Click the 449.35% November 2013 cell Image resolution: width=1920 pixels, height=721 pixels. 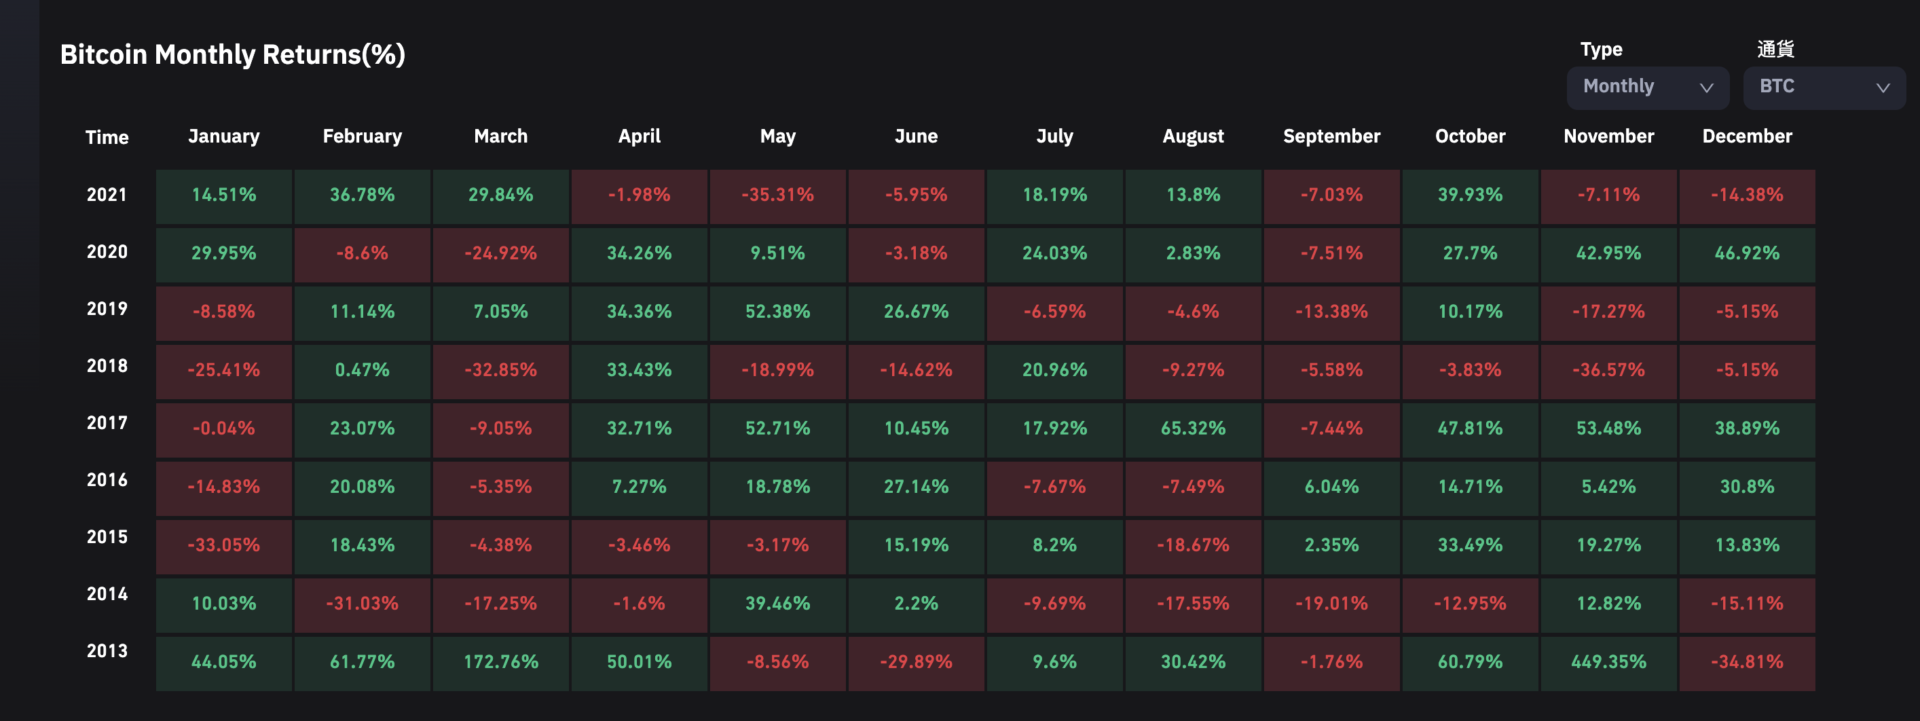1608,662
